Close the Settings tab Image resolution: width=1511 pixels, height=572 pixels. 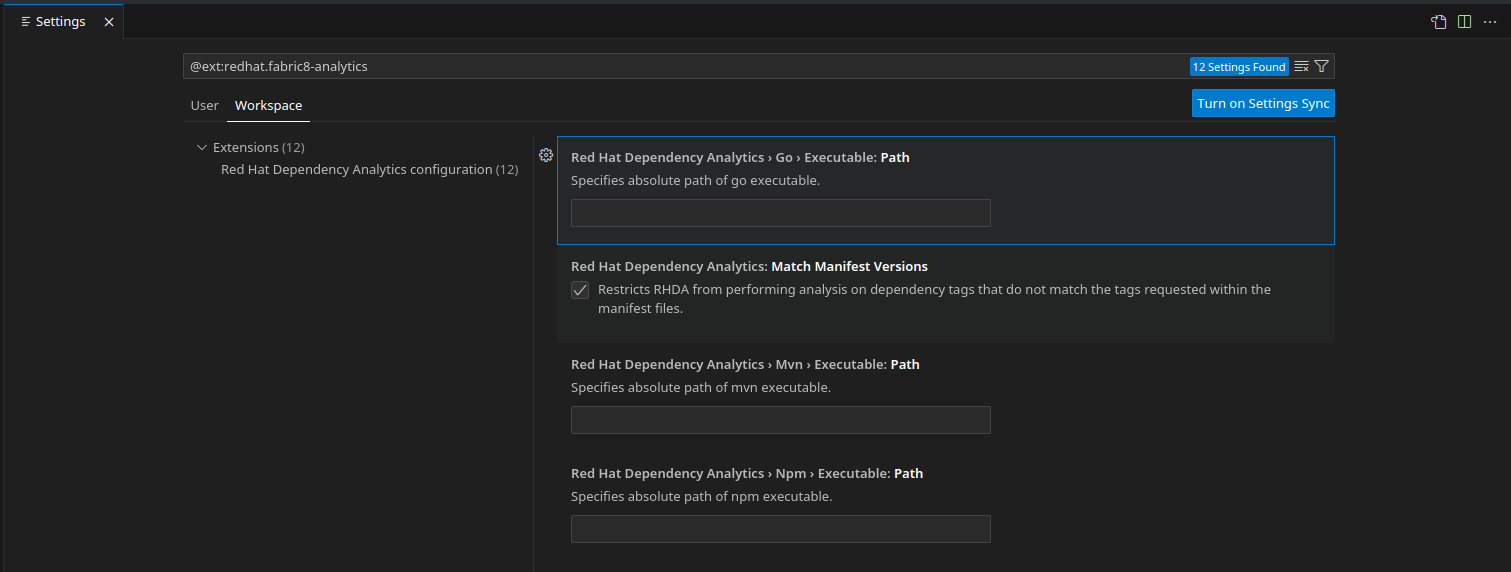109,22
